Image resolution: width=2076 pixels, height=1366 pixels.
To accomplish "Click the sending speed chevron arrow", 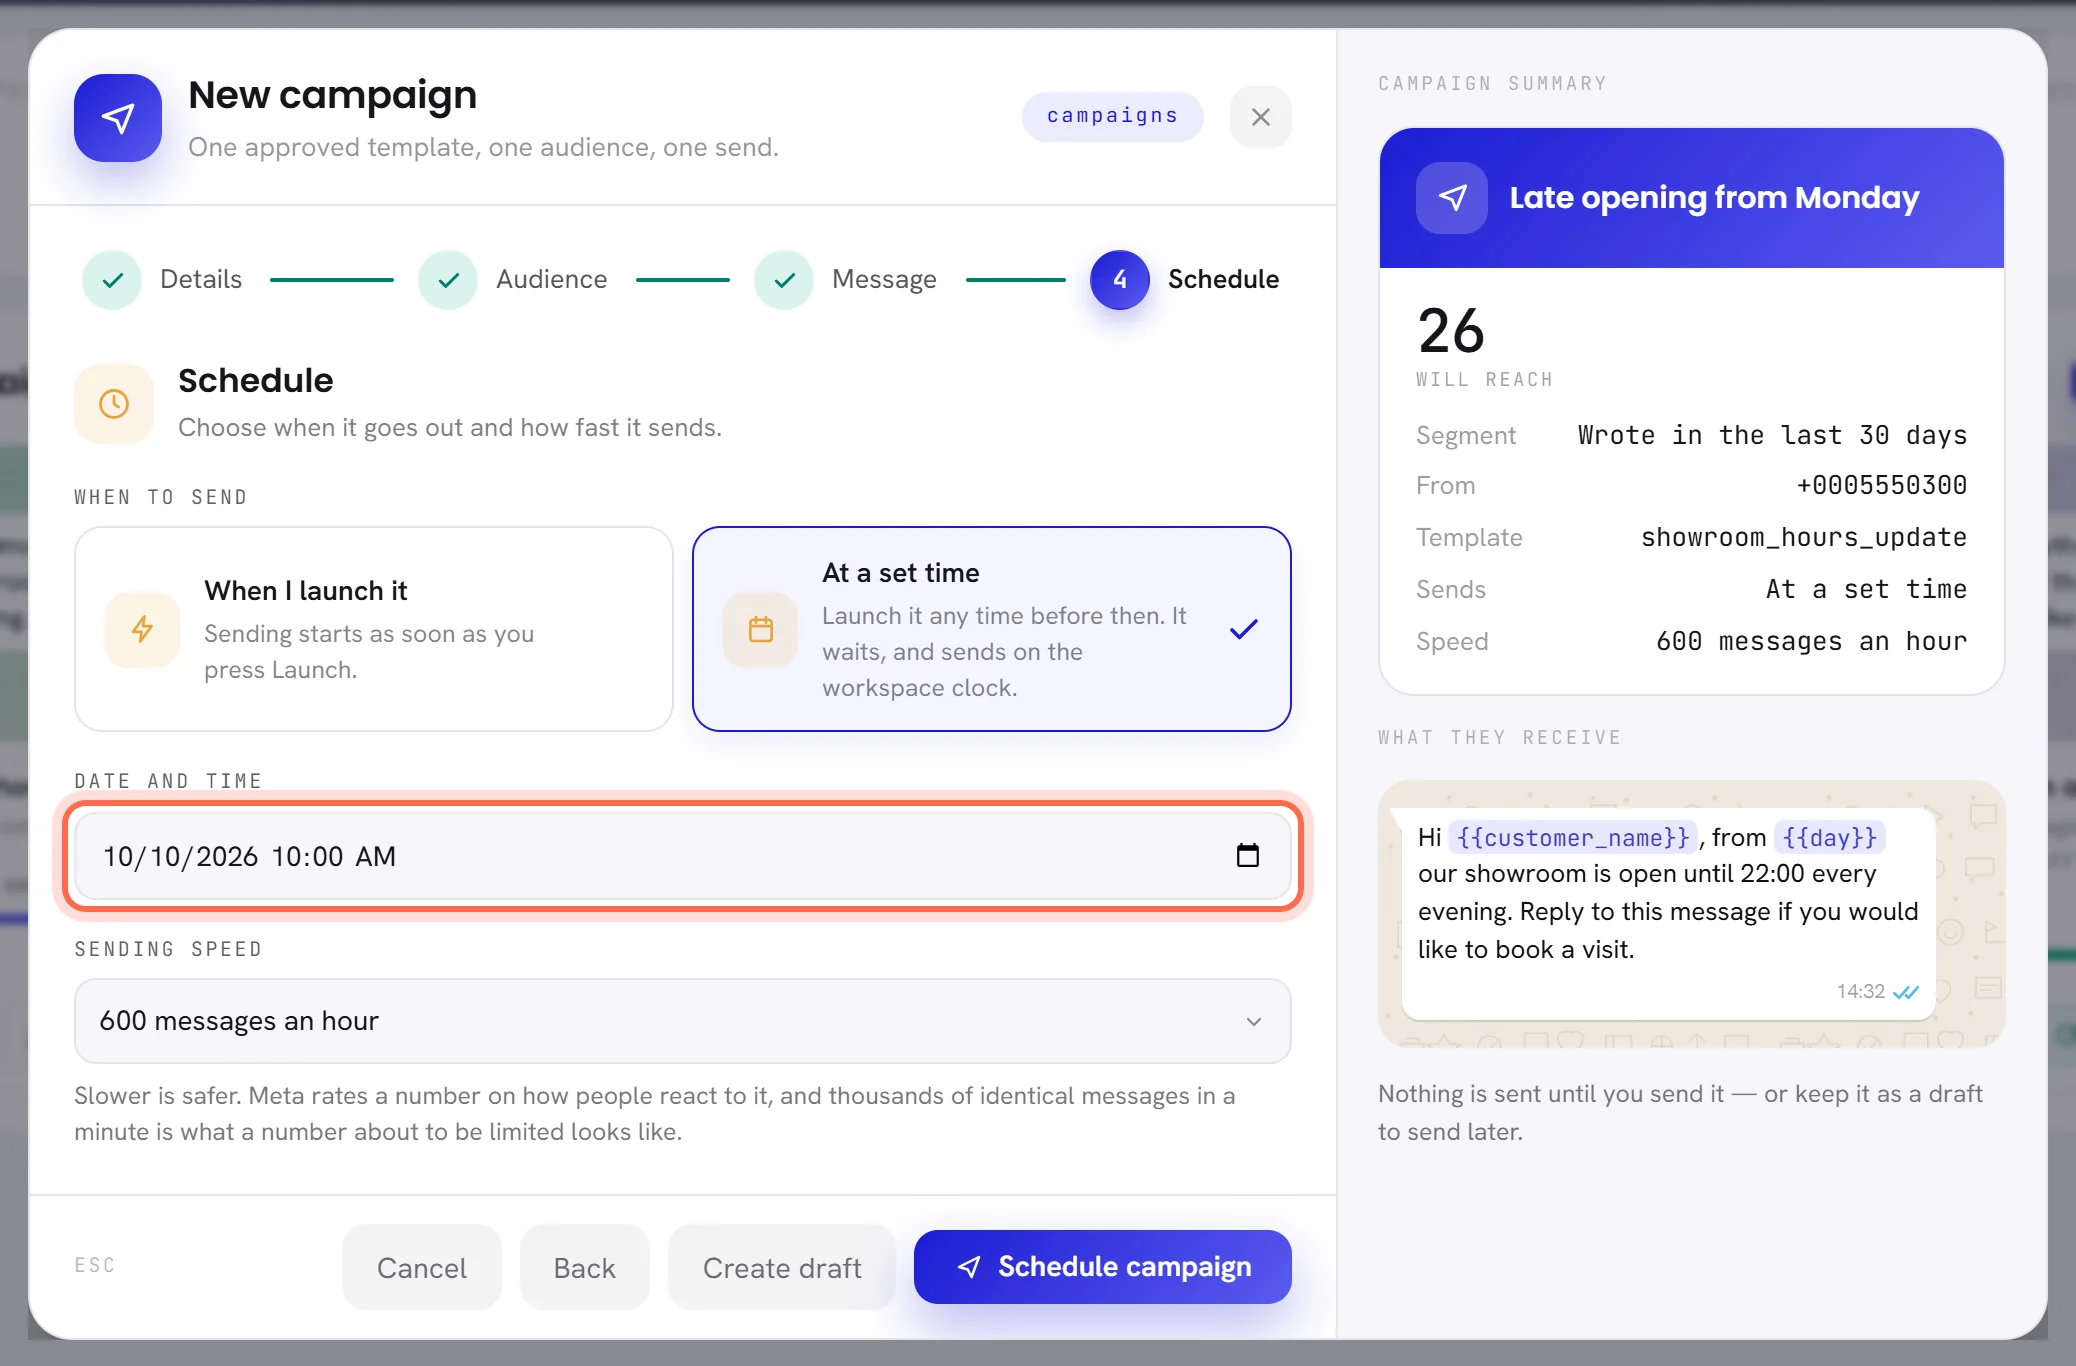I will [1254, 1022].
